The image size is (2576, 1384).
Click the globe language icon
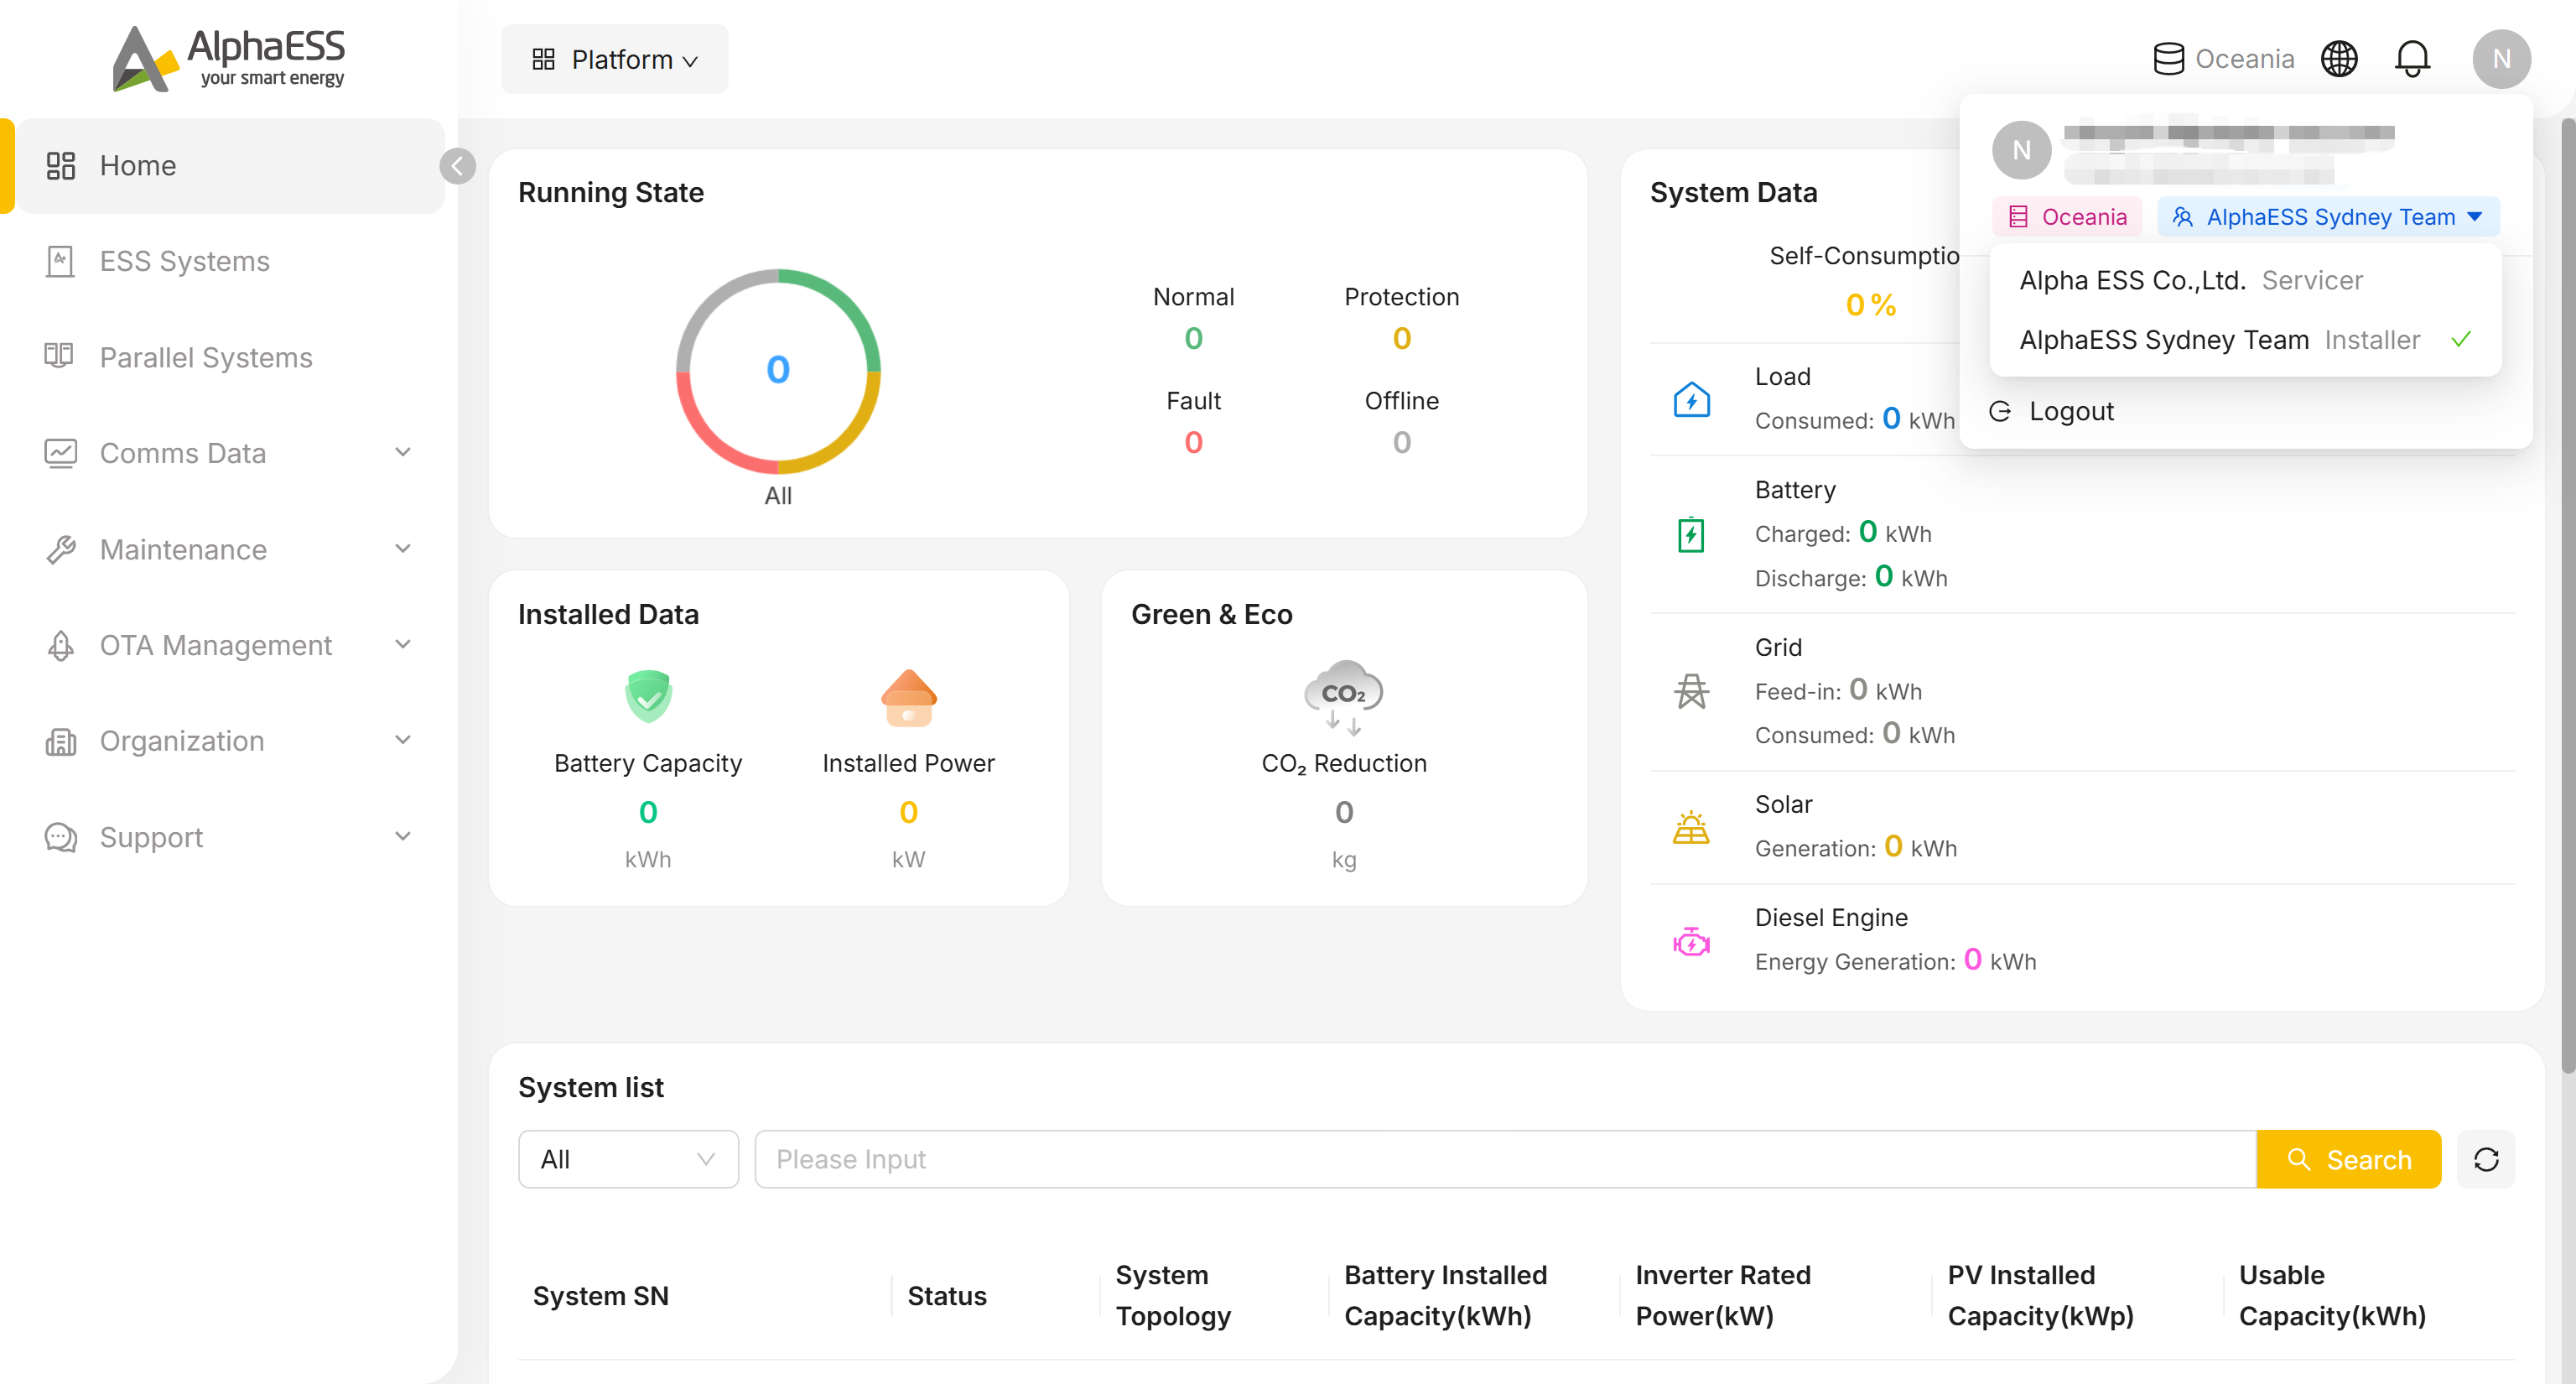(2338, 59)
